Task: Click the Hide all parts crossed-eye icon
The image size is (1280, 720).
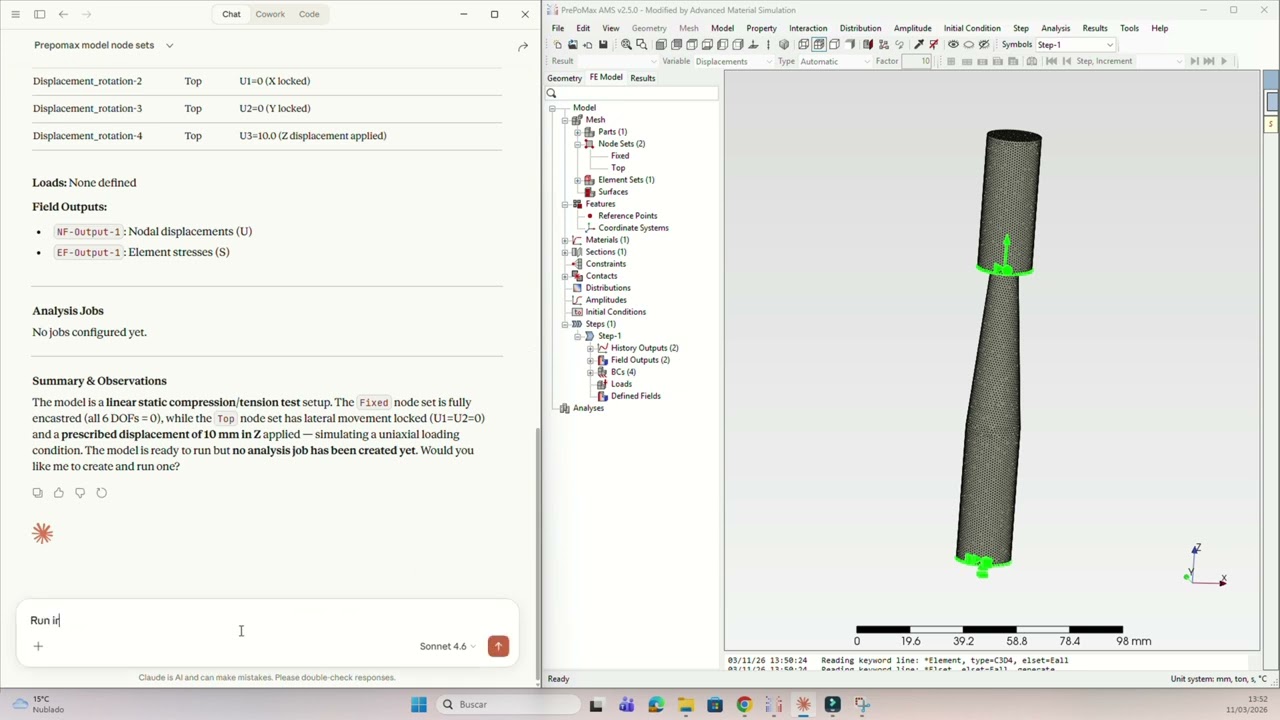Action: coord(984,45)
